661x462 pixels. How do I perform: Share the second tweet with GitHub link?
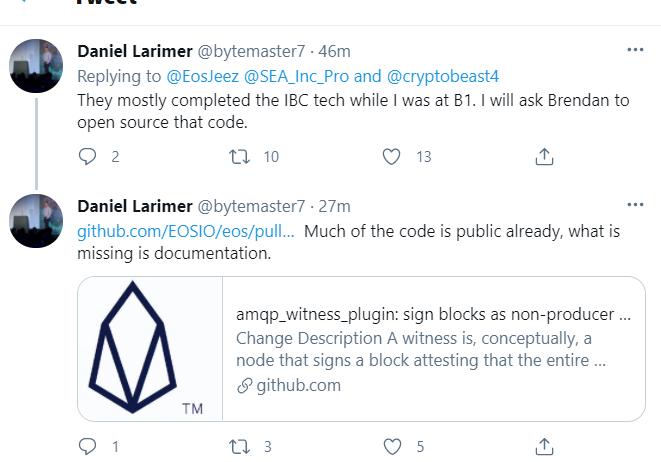pyautogui.click(x=544, y=447)
